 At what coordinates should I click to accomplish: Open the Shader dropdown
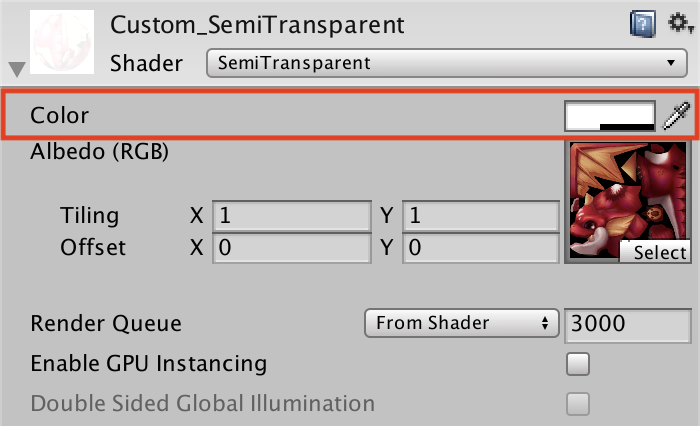(444, 64)
